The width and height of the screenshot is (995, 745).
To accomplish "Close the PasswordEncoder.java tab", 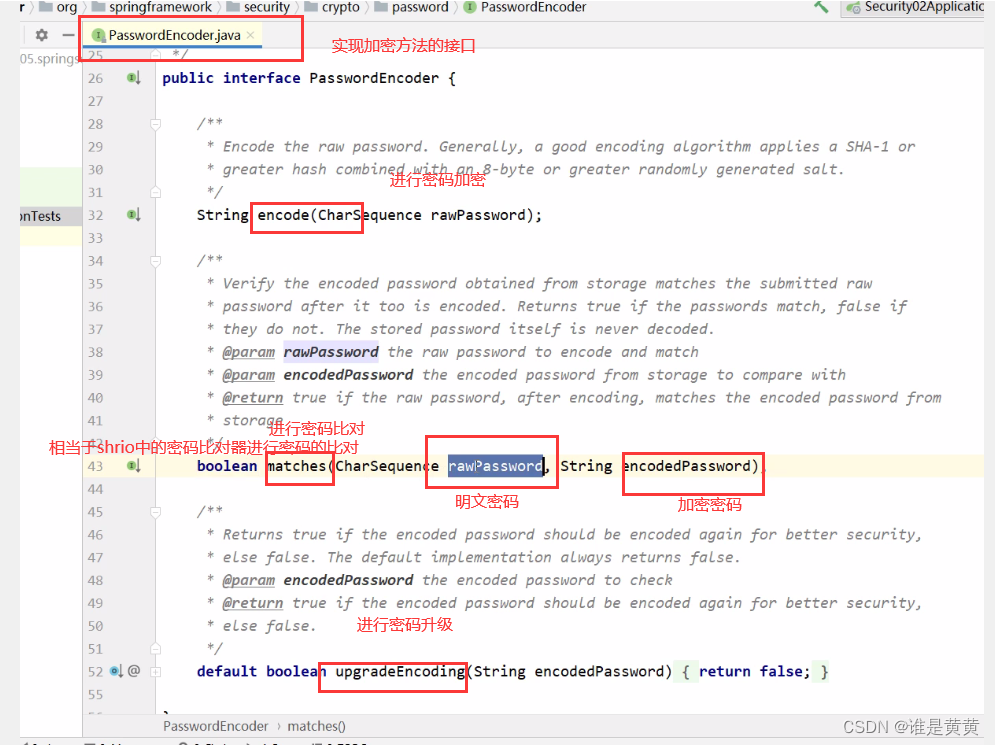I will coord(251,35).
